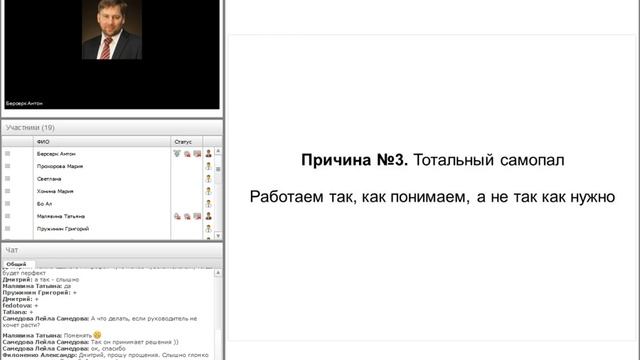The width and height of the screenshot is (640, 360).
Task: Tick the checkbox next to Хонина Мария
Action: (x=7, y=191)
